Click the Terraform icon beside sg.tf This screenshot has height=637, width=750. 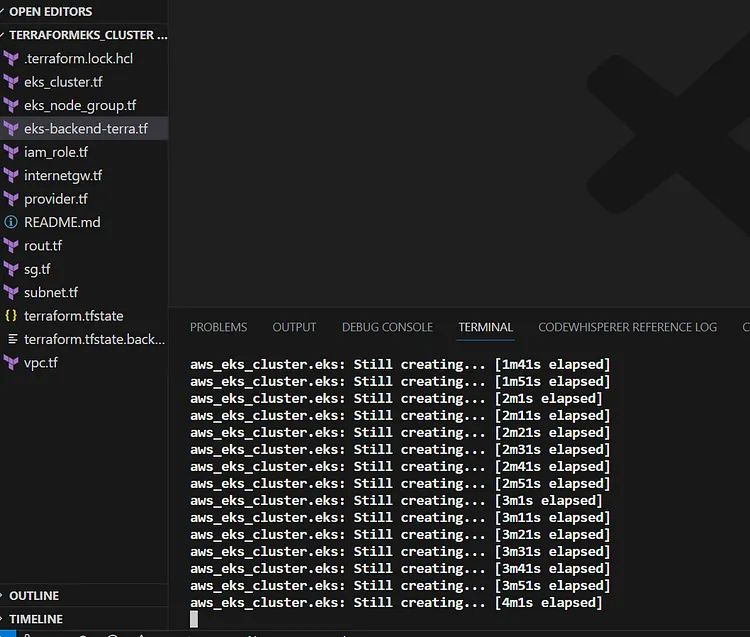click(x=11, y=270)
